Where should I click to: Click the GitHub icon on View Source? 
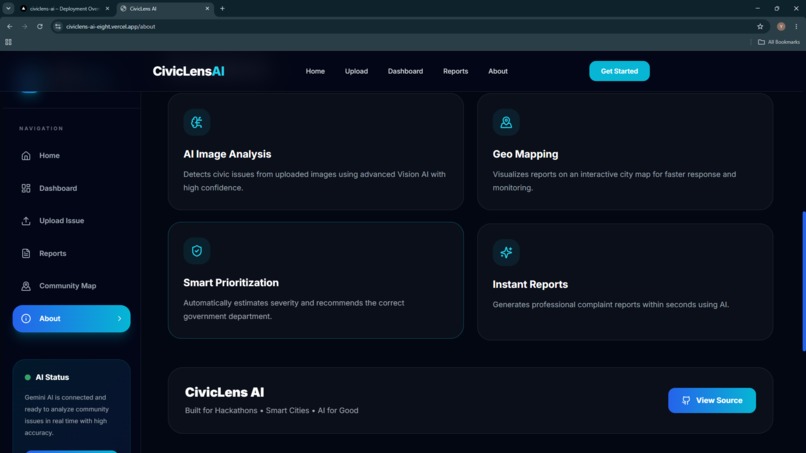(x=686, y=401)
